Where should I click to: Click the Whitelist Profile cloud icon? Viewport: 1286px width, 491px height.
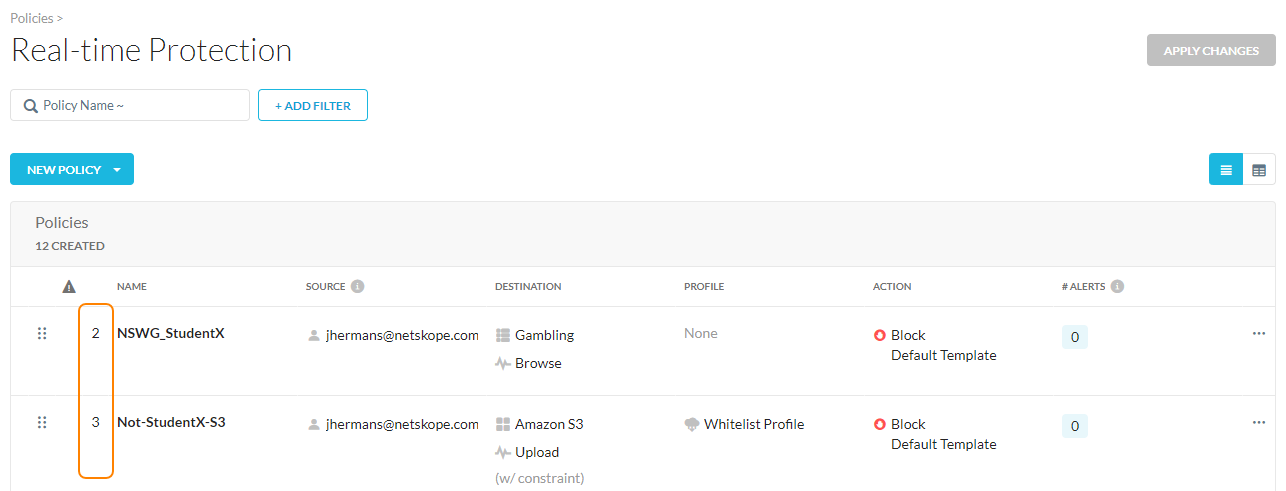(692, 425)
